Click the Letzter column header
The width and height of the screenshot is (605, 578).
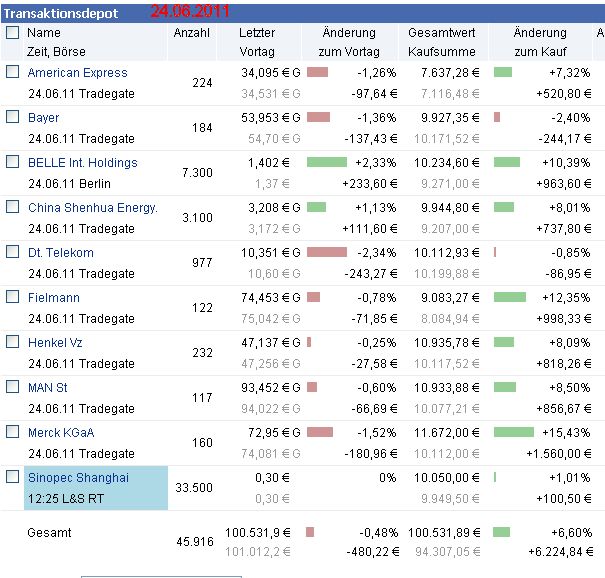pyautogui.click(x=257, y=33)
